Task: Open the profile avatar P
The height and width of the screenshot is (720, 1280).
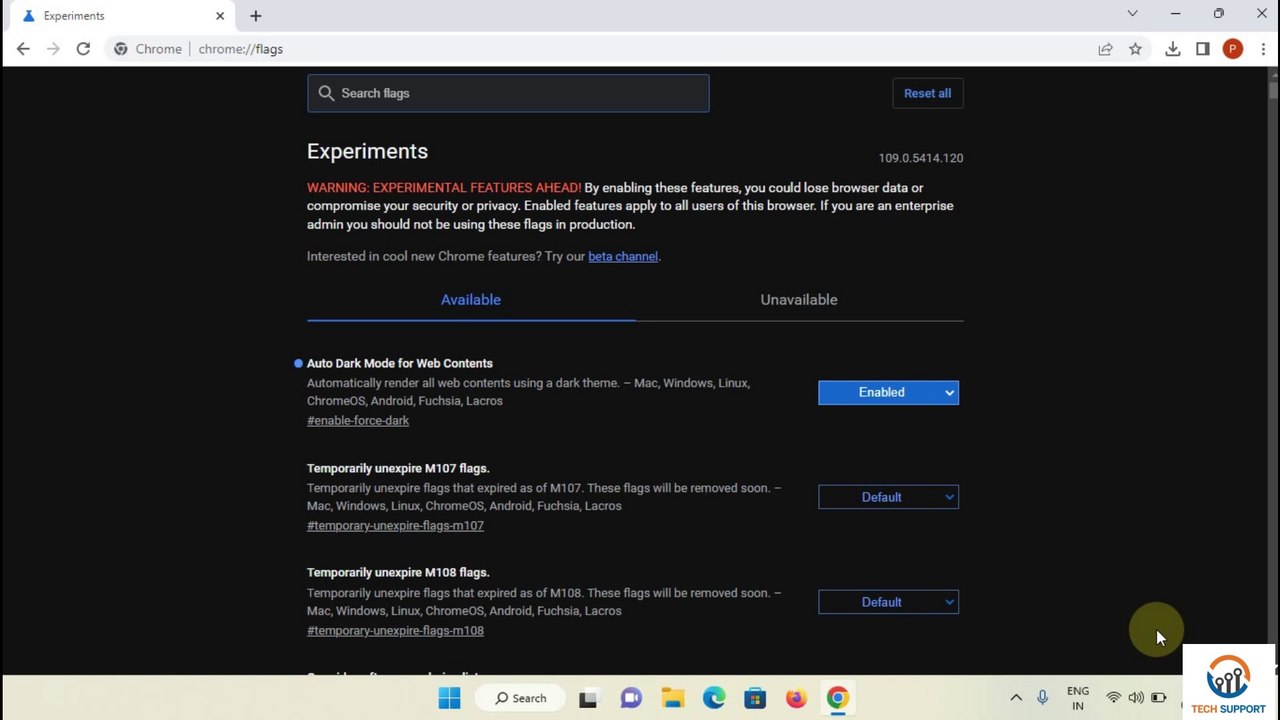Action: (x=1233, y=49)
